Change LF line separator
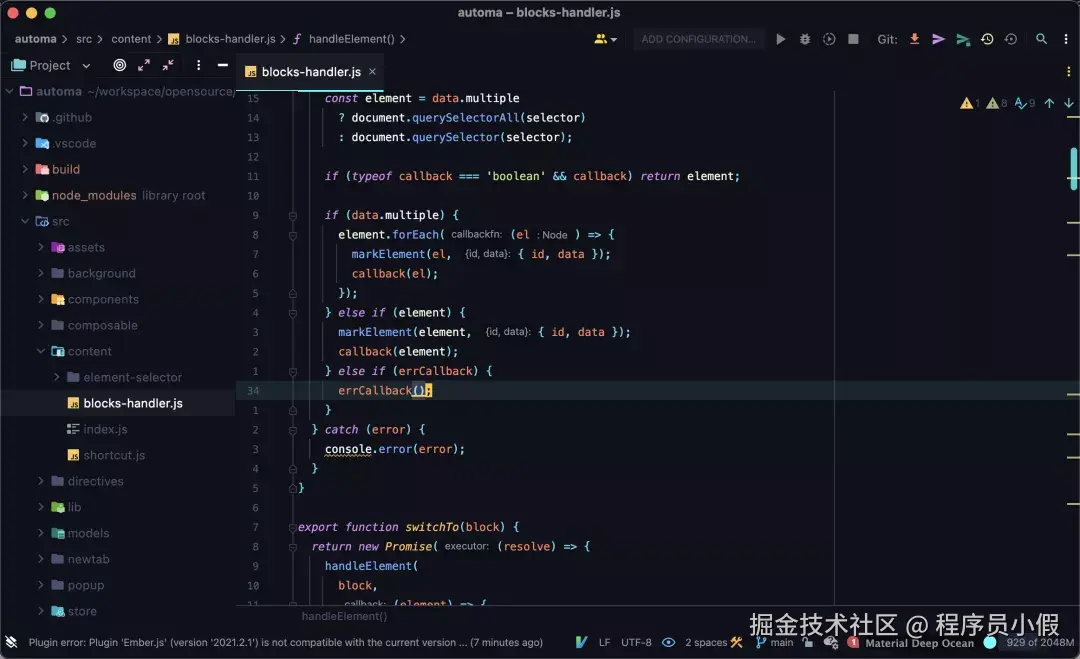 tap(604, 642)
